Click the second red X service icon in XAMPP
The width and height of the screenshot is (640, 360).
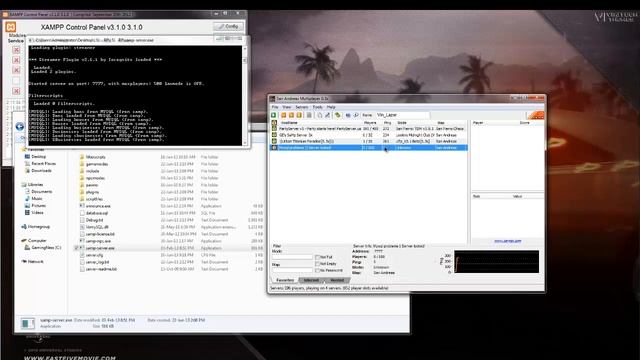[x=16, y=60]
